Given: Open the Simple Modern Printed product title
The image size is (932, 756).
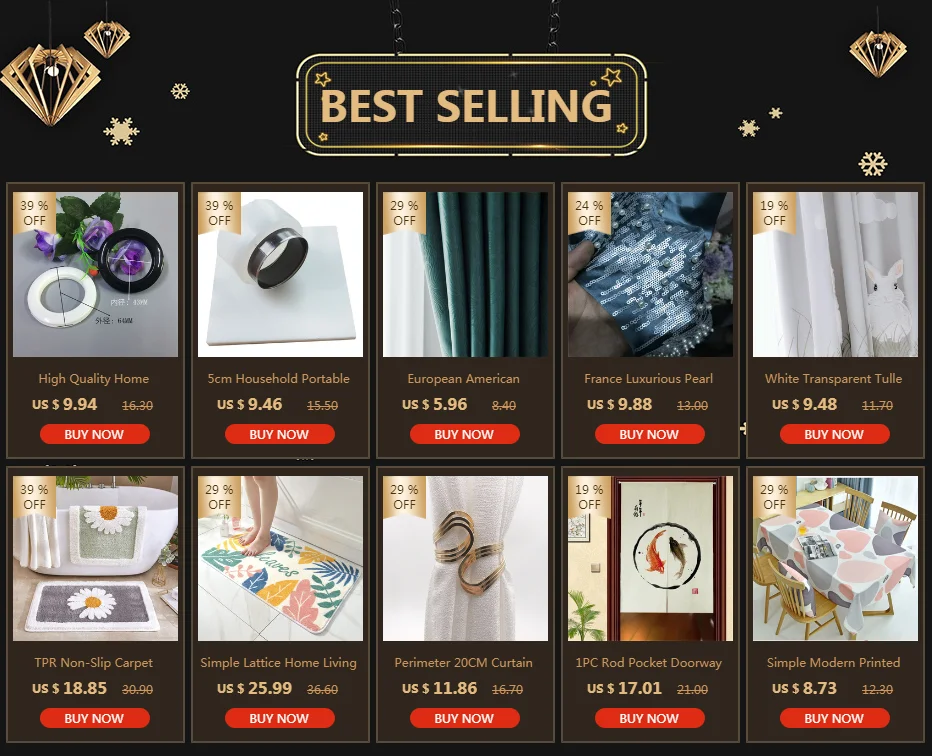Looking at the screenshot, I should tap(833, 663).
